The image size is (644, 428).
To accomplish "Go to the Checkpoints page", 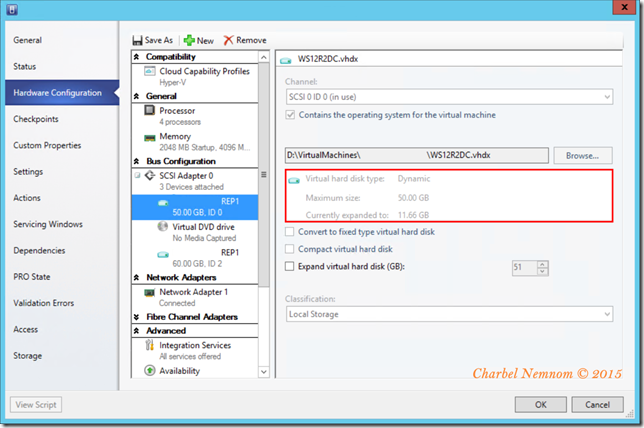I will pyautogui.click(x=62, y=119).
